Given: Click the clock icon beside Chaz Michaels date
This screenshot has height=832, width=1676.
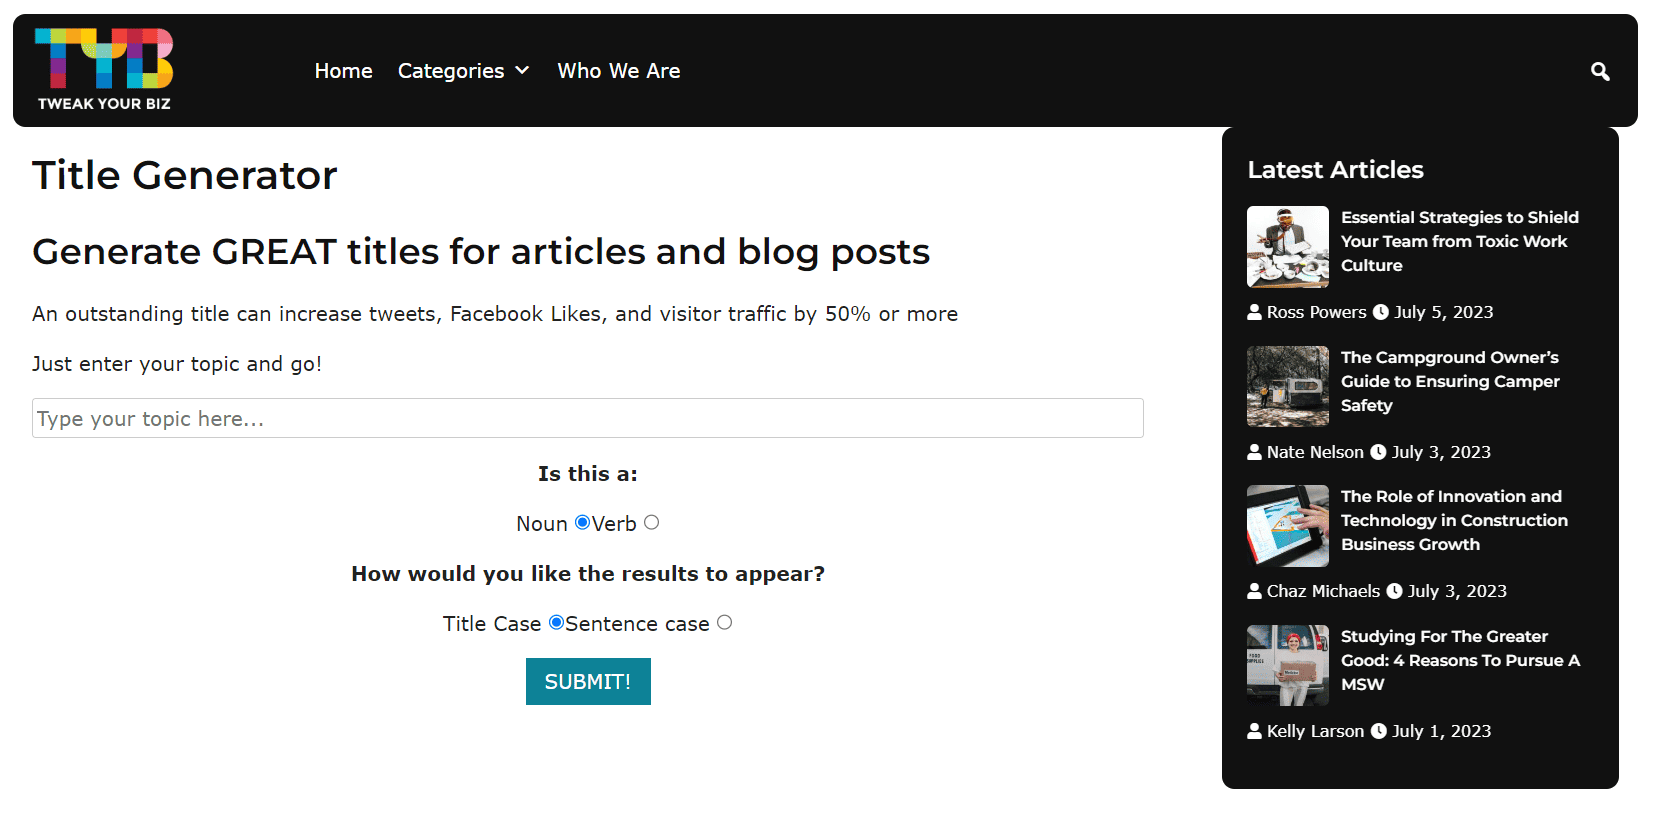Looking at the screenshot, I should [1394, 591].
